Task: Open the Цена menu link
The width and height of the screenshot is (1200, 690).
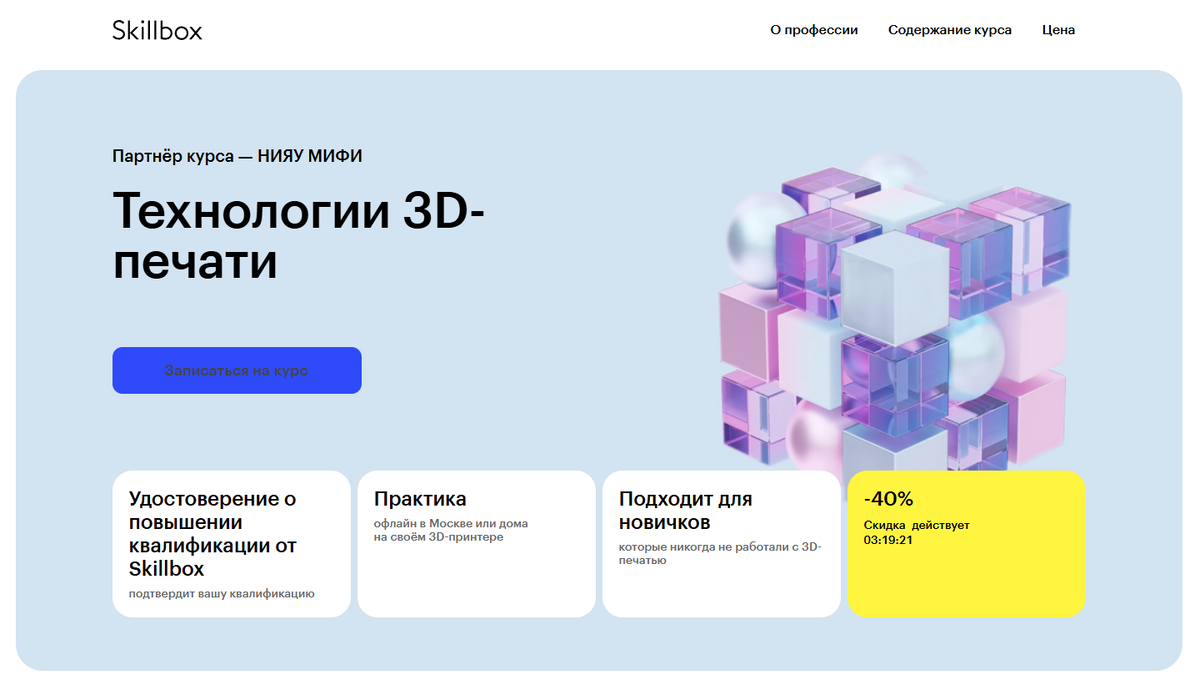Action: click(x=1058, y=30)
